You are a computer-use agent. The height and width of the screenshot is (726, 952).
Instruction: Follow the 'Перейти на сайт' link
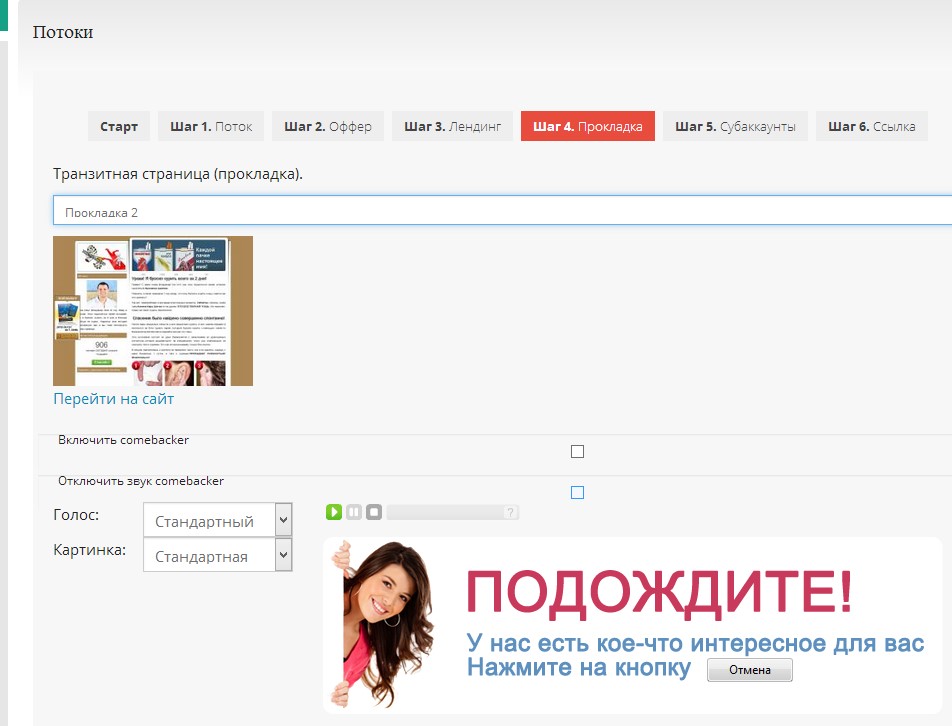114,399
